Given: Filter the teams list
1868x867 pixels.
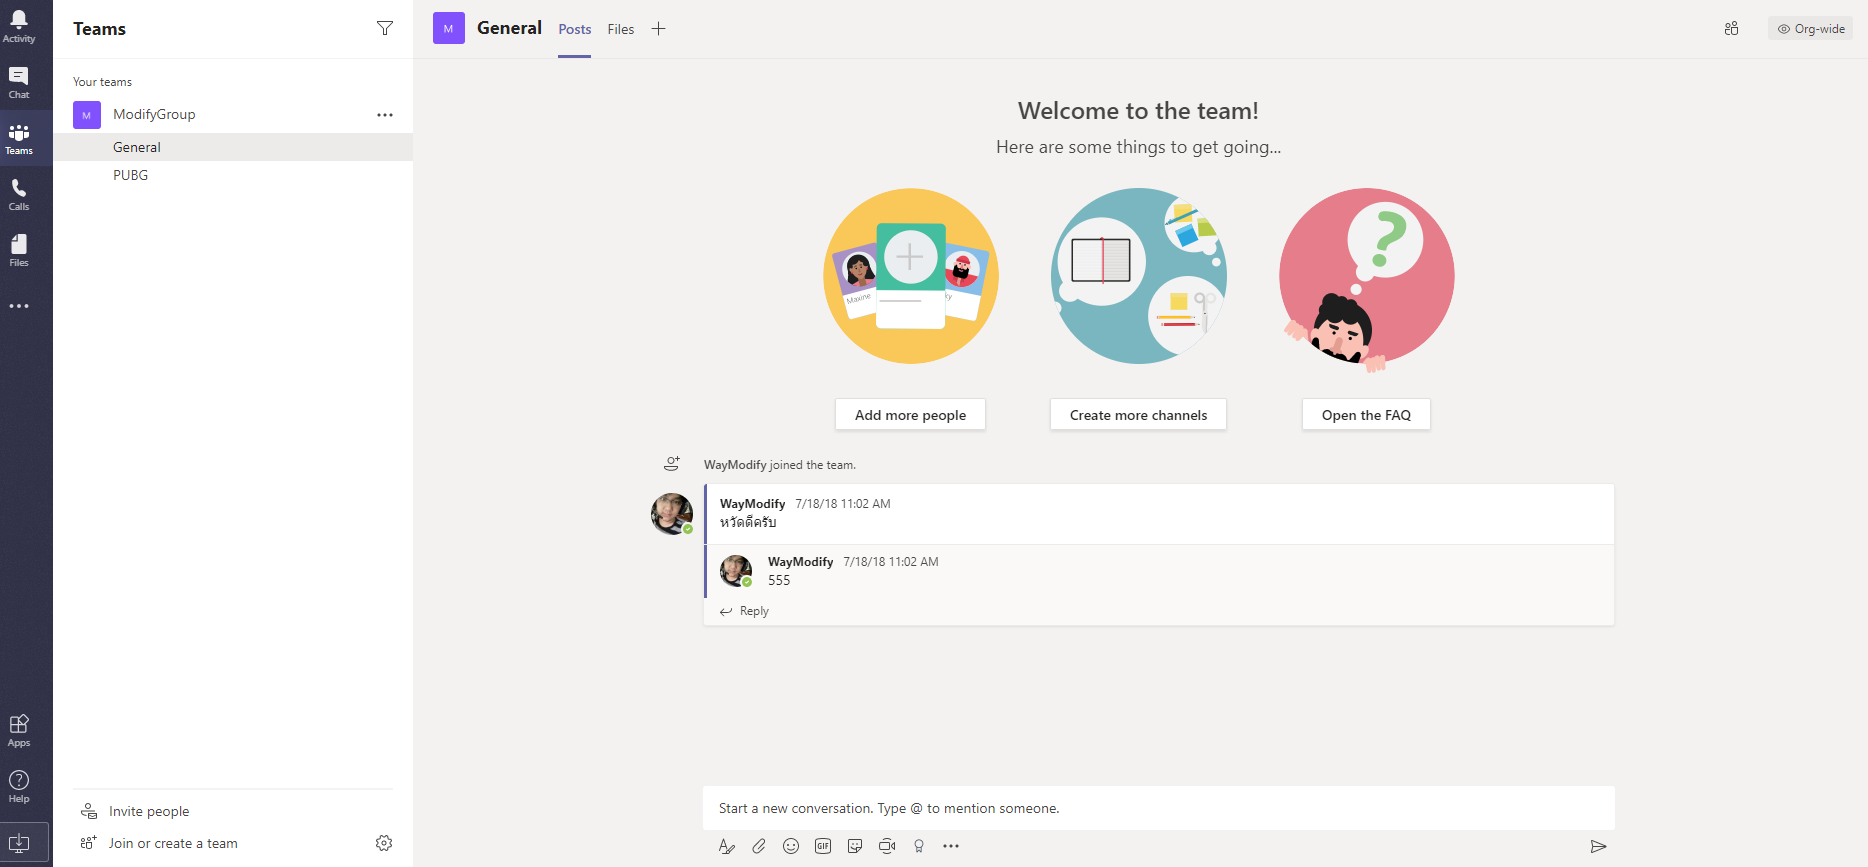Looking at the screenshot, I should [x=385, y=28].
